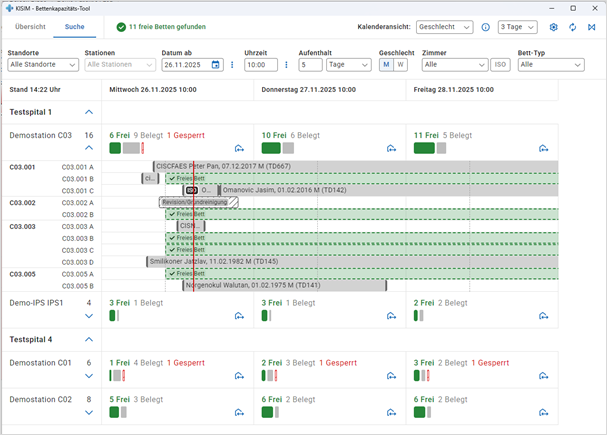
Task: Open the calendar picker in the Datum ab field
Action: (x=215, y=65)
